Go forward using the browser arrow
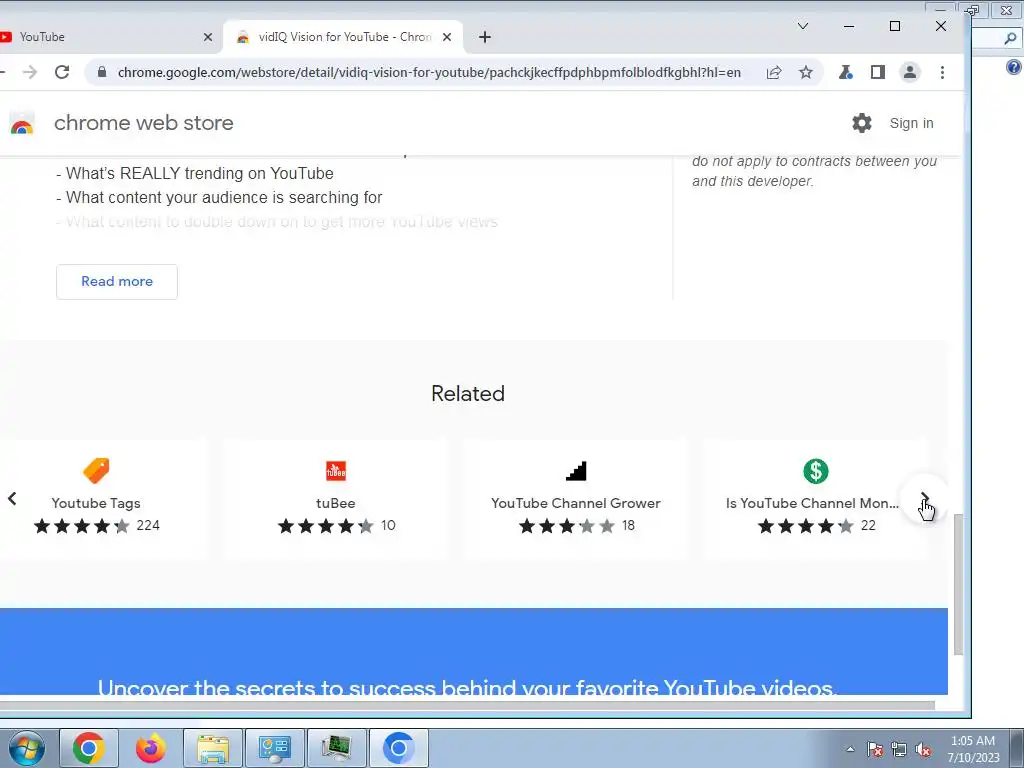This screenshot has height=768, width=1024. click(30, 72)
